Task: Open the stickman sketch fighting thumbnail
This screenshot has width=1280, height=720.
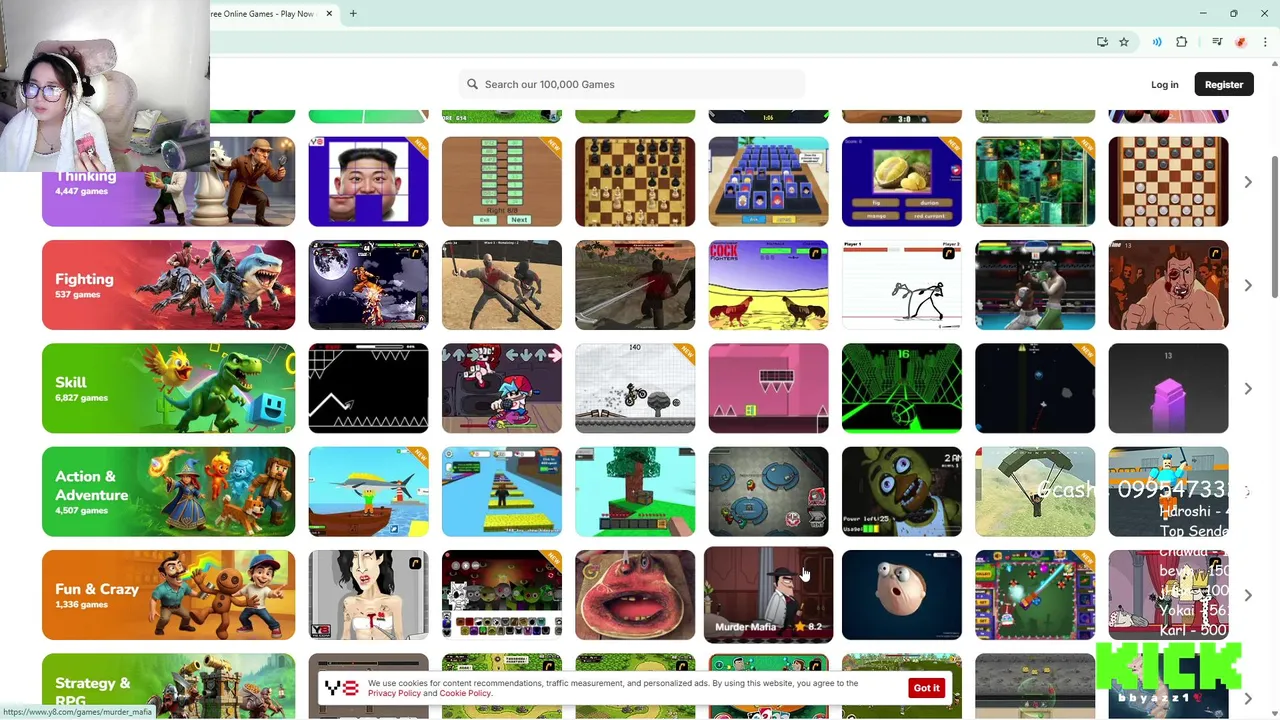Action: pyautogui.click(x=901, y=285)
